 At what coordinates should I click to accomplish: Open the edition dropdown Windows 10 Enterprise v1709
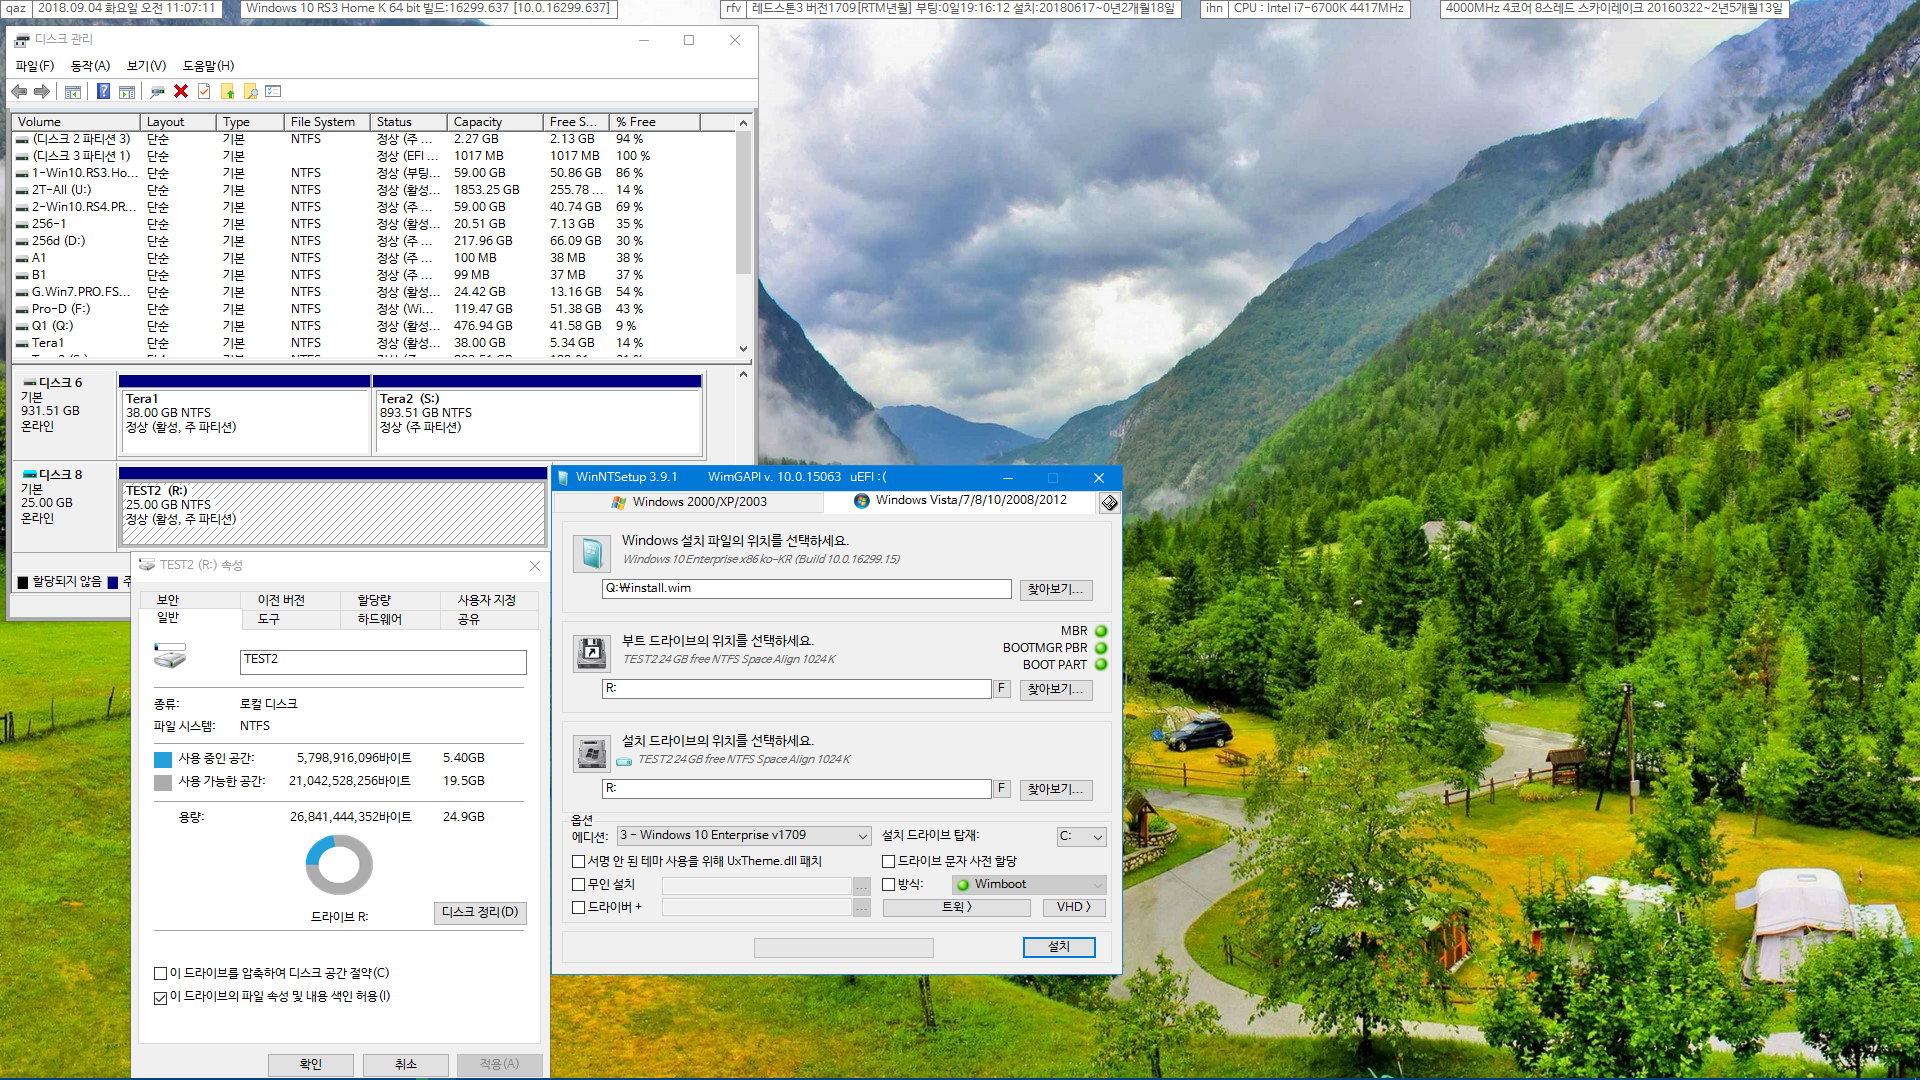tap(743, 836)
